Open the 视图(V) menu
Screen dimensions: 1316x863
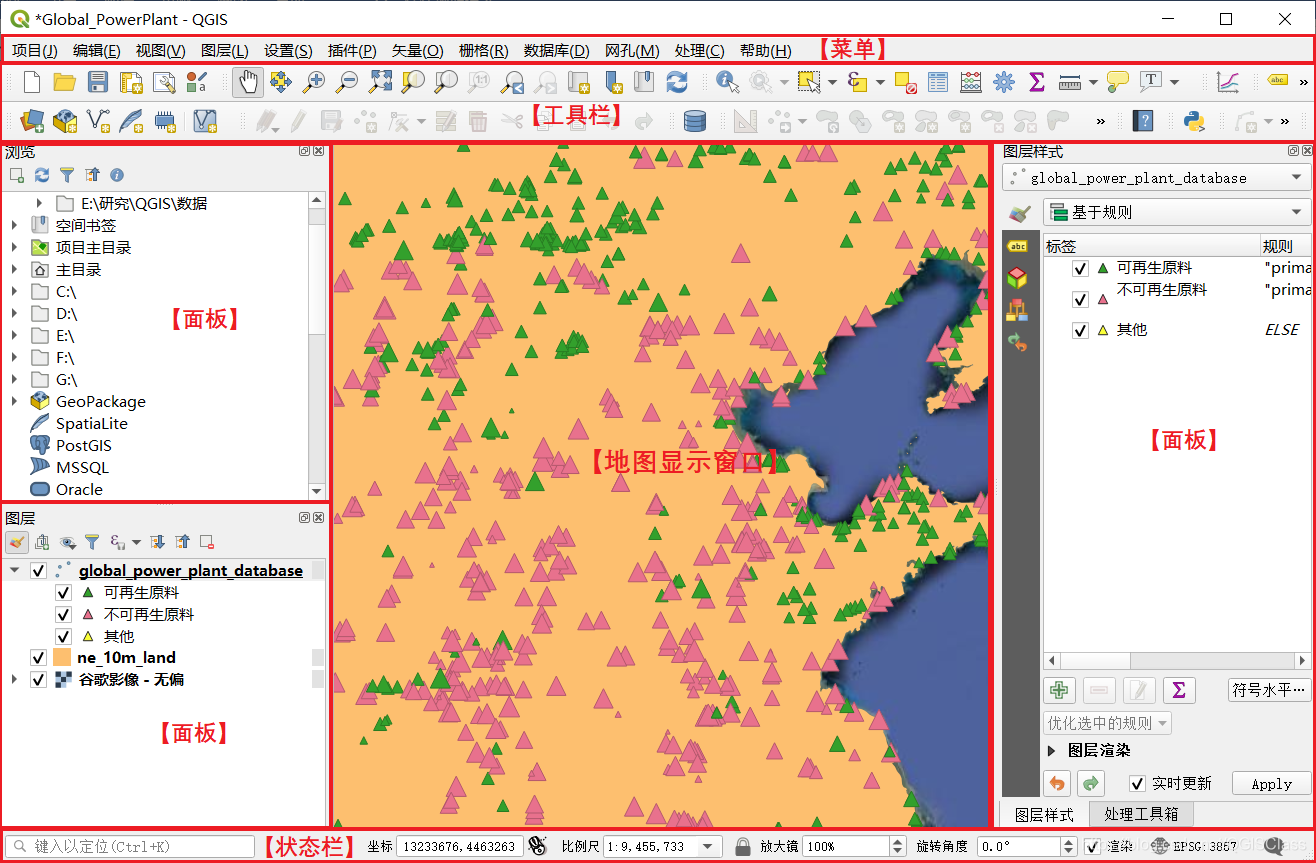point(160,51)
